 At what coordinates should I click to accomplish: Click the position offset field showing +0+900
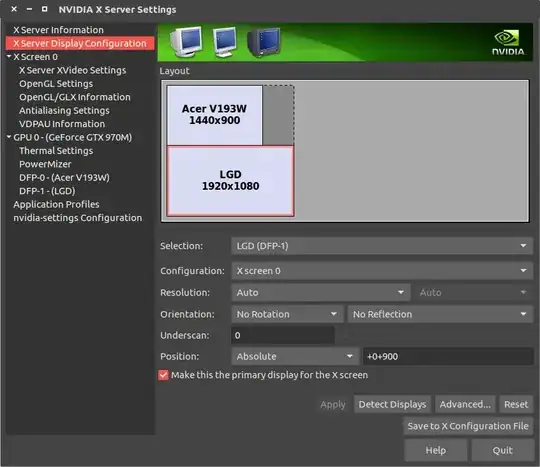(x=448, y=356)
